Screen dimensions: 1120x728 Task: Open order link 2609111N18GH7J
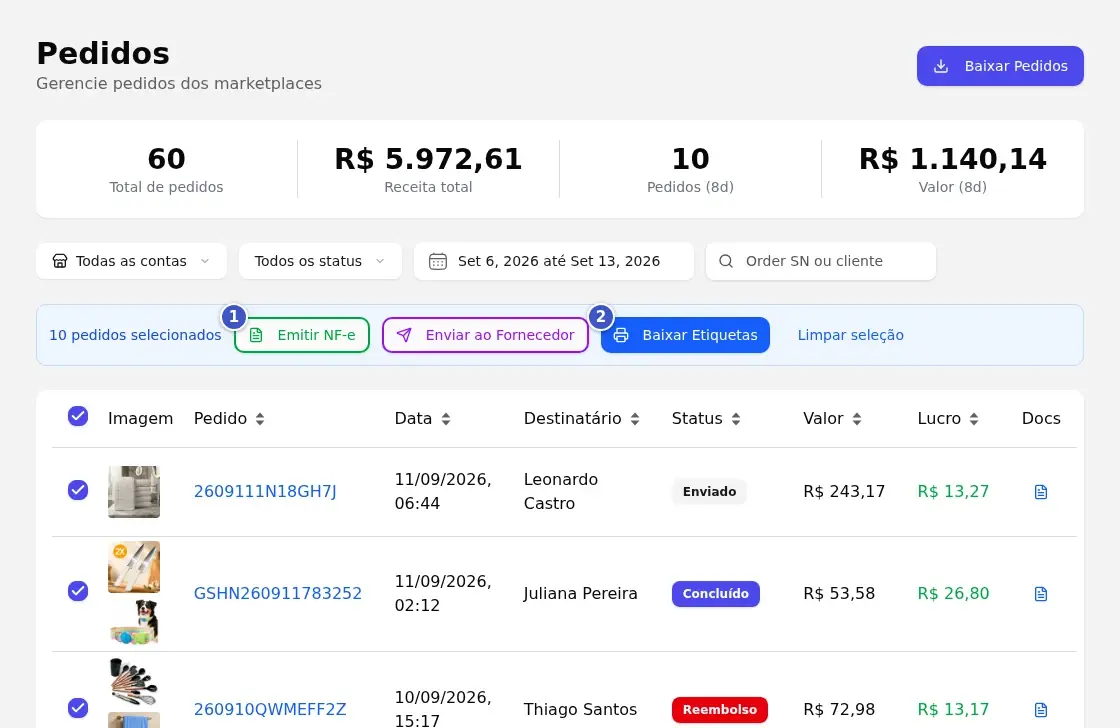click(265, 492)
